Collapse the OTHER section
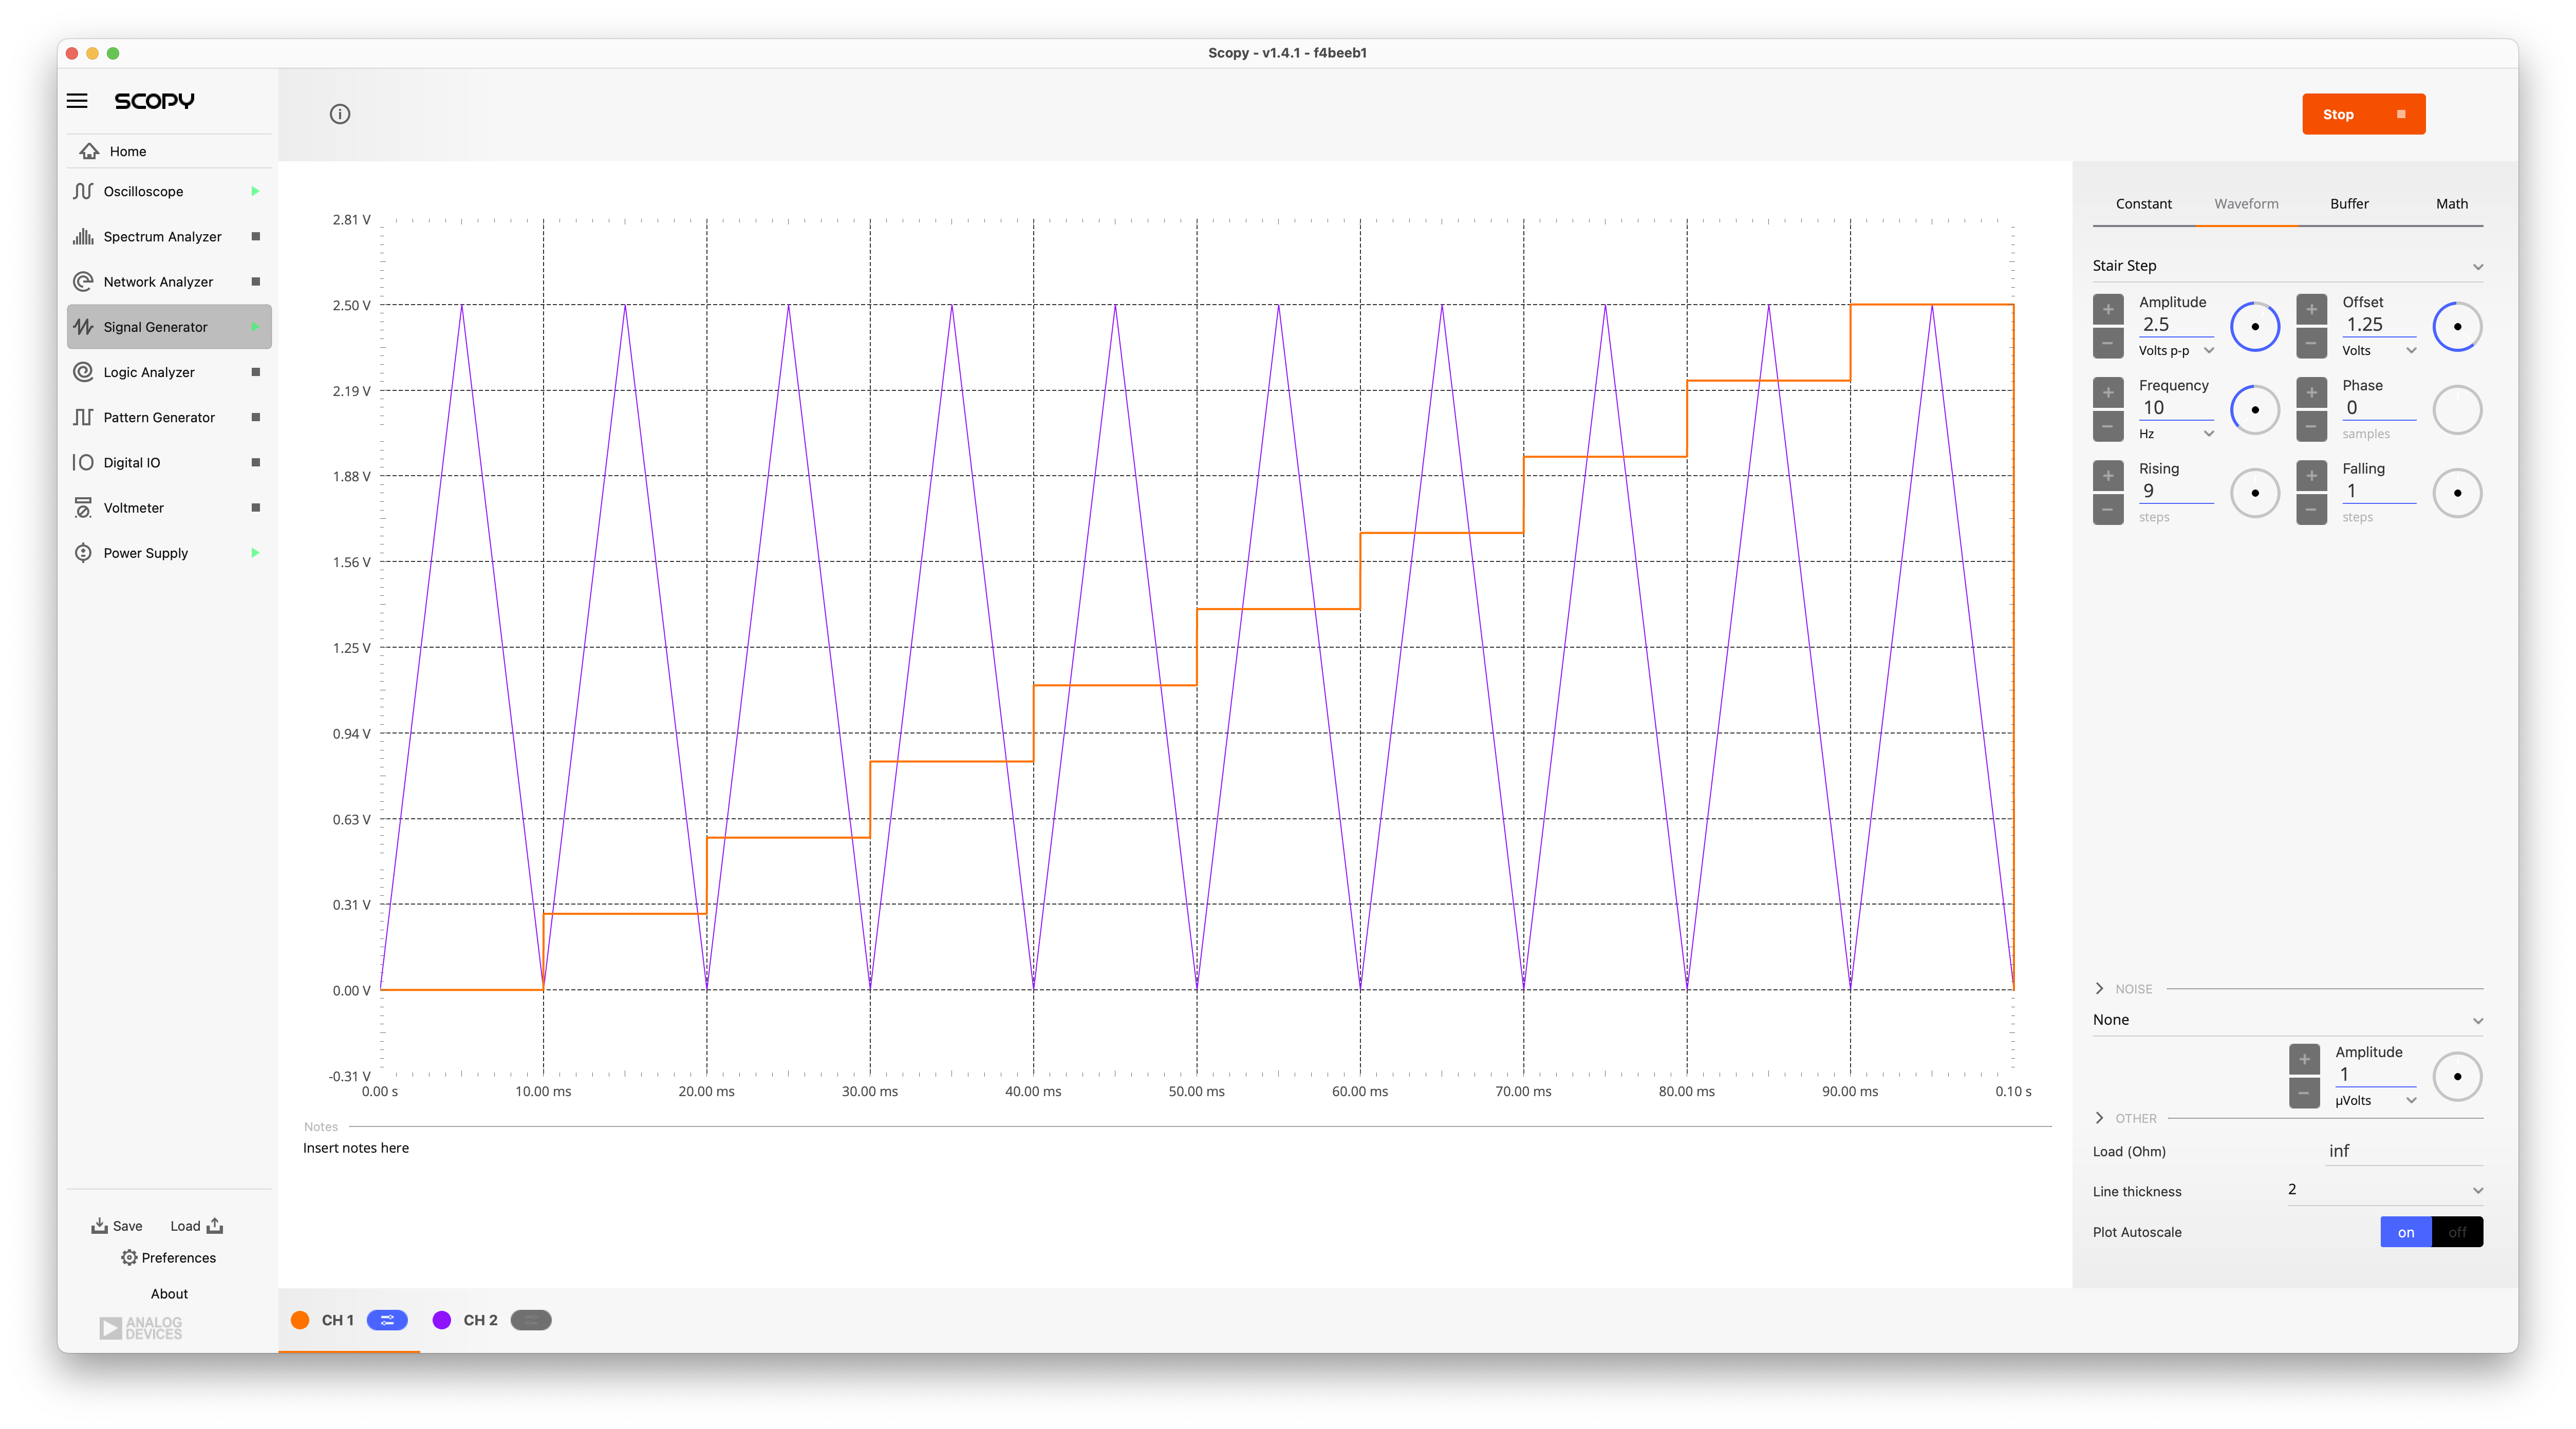 pos(2099,1118)
